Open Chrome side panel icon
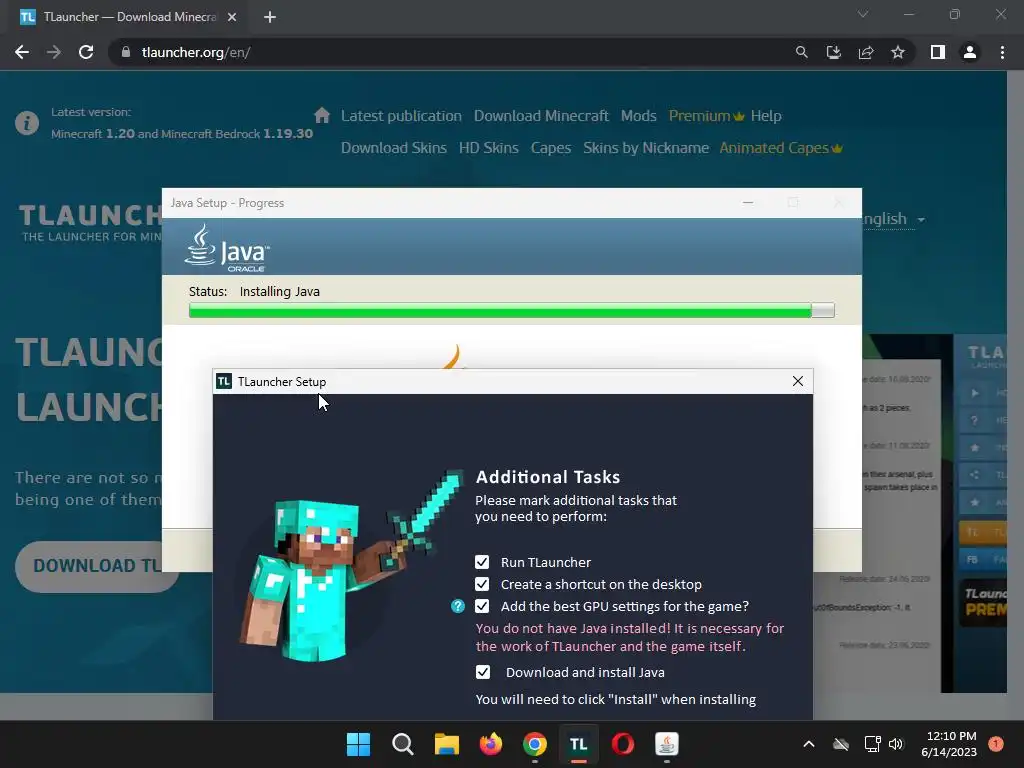 (938, 52)
